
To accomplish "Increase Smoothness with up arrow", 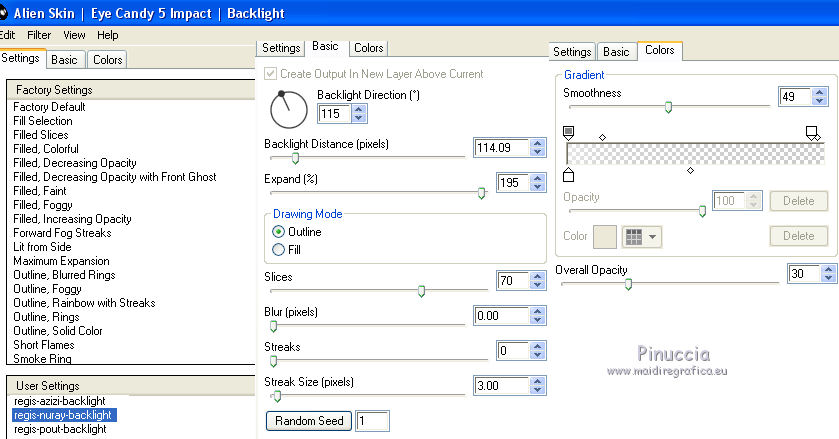I will click(x=819, y=92).
